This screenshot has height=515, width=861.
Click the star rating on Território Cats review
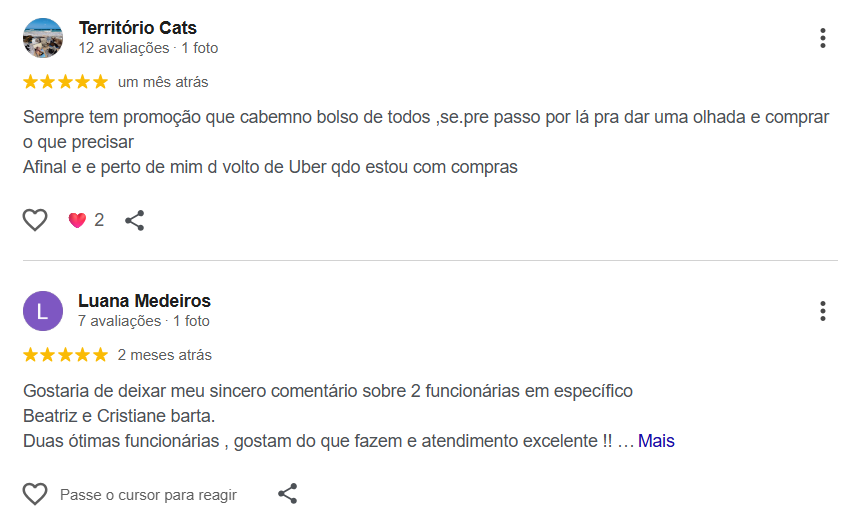(x=65, y=82)
